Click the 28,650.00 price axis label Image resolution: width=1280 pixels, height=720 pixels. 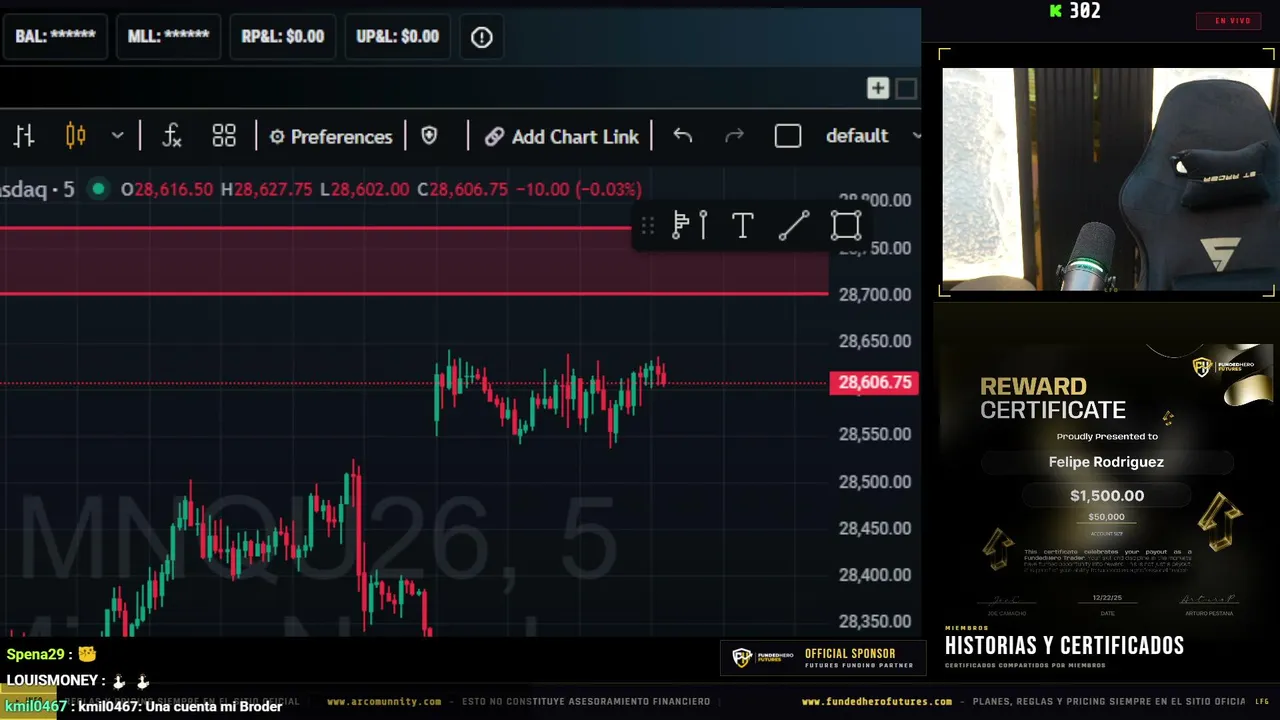point(875,341)
